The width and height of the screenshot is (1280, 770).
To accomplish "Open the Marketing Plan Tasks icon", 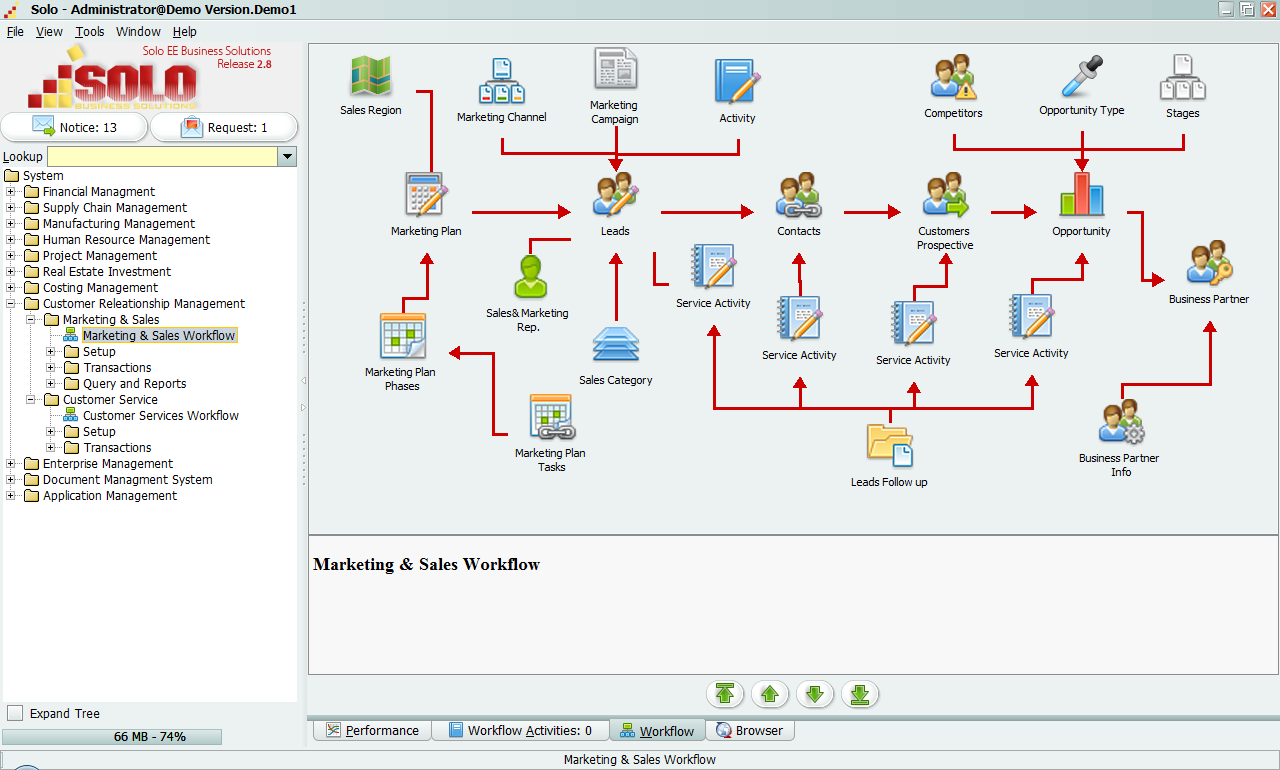I will pyautogui.click(x=550, y=417).
